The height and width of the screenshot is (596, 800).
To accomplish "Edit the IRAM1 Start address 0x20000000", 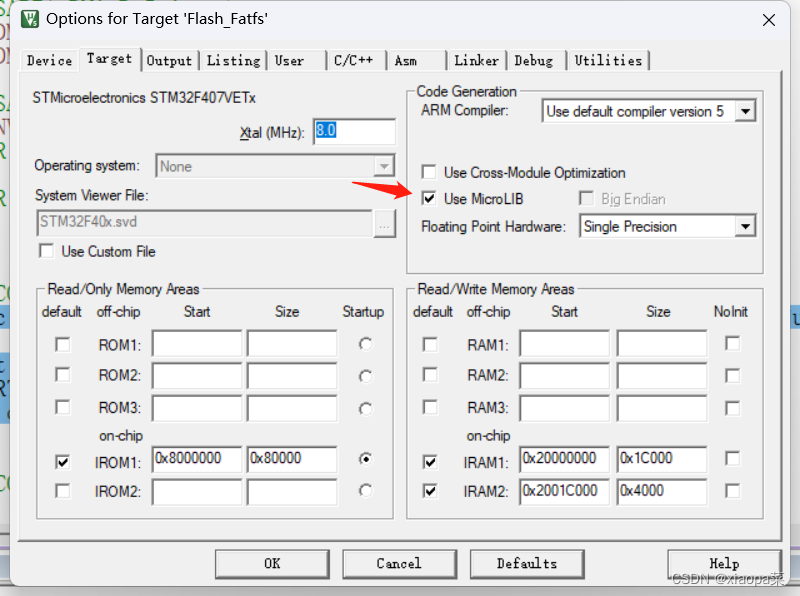I will tap(565, 459).
